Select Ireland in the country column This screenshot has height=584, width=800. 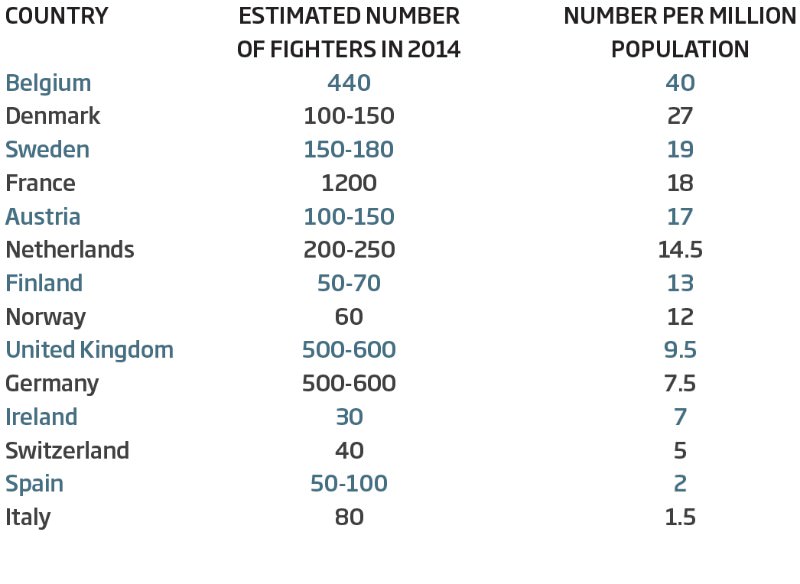coord(41,417)
